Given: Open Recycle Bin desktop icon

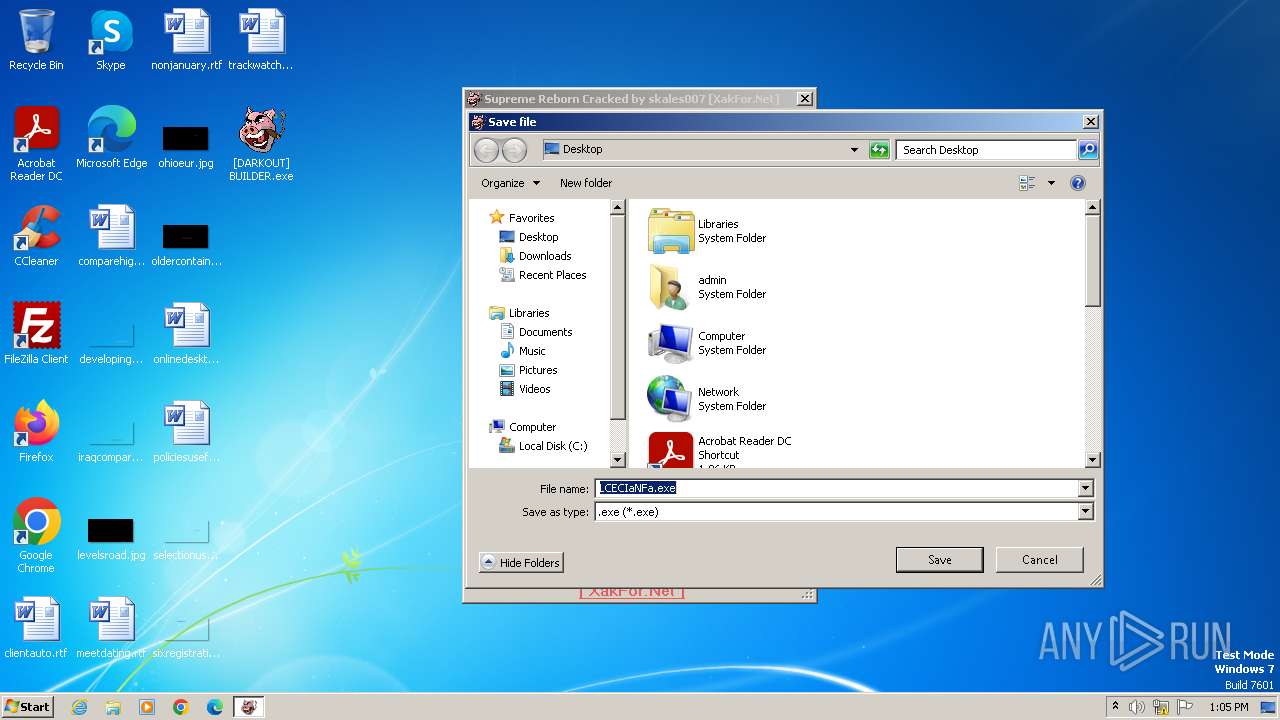Looking at the screenshot, I should [36, 40].
